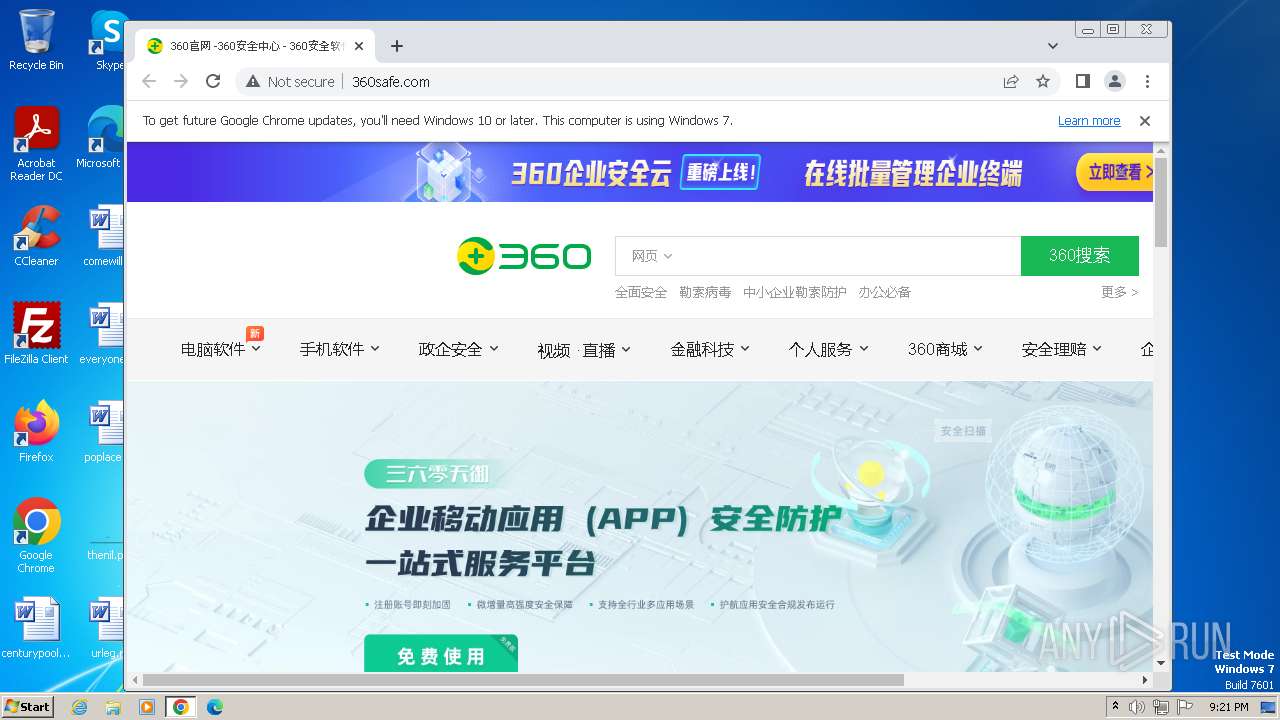Click the horizontal page scrollbar thumb
This screenshot has width=1280, height=720.
click(523, 680)
